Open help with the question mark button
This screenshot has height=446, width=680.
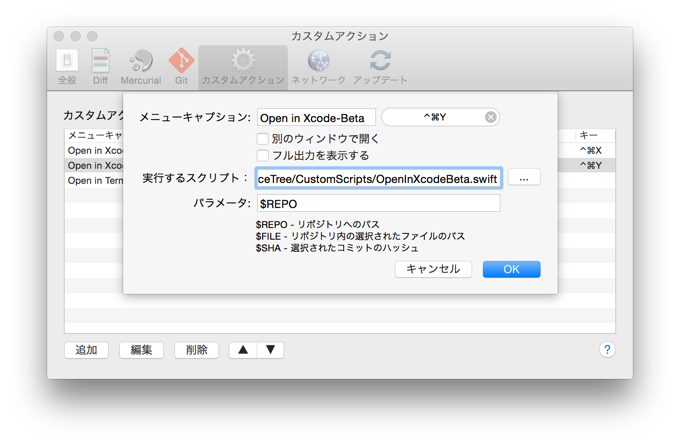(x=607, y=349)
